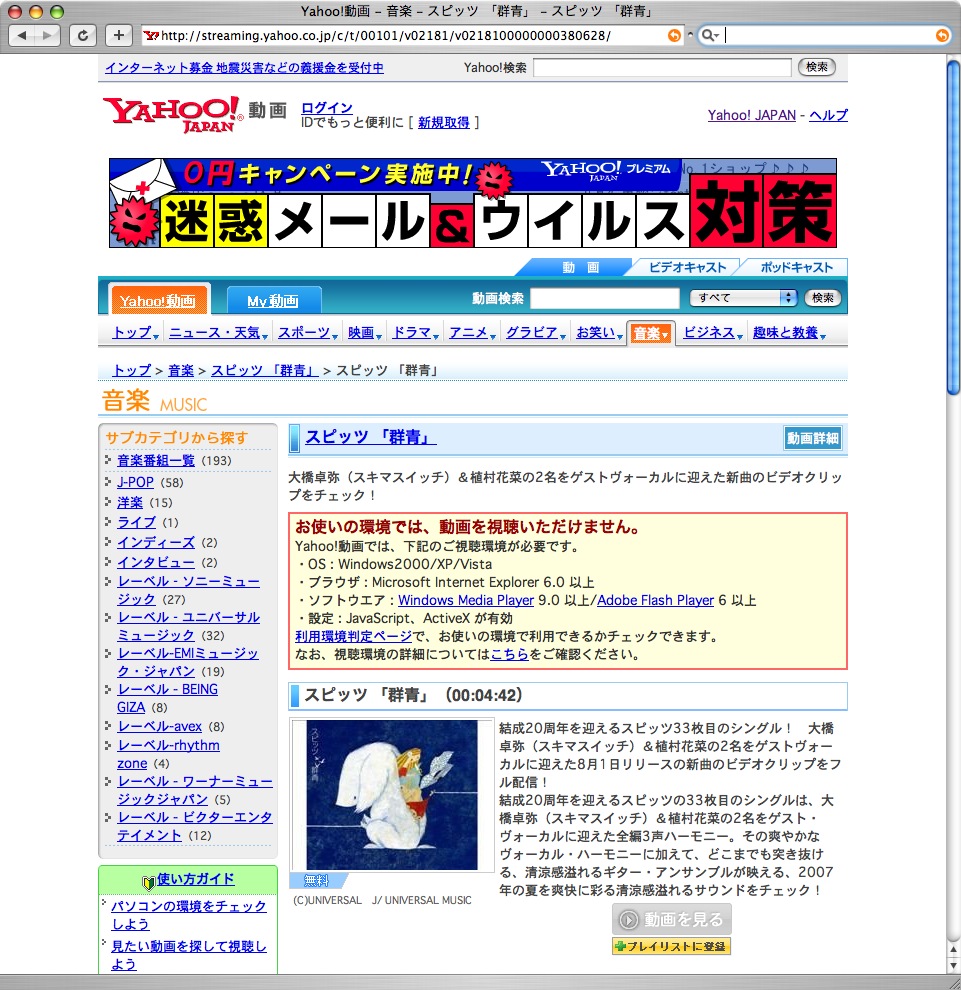Open the highlighted 音楽 menu tab
Viewport: 961px width, 990px height.
pyautogui.click(x=650, y=333)
